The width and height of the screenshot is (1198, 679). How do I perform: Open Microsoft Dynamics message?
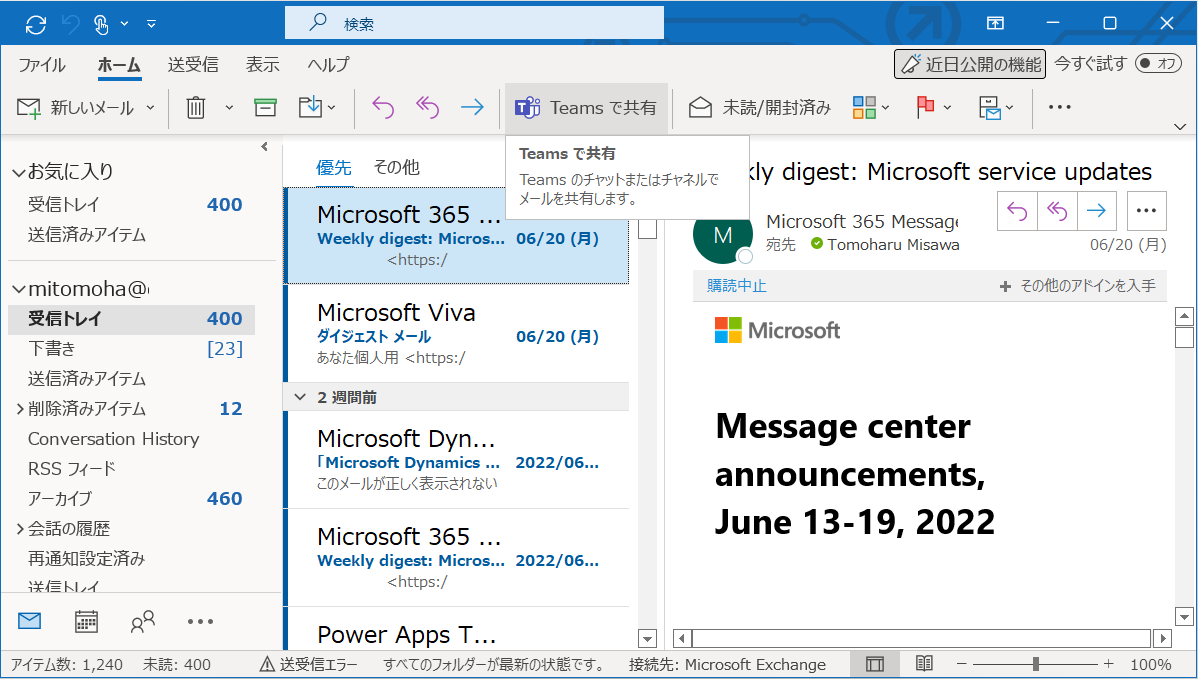[x=457, y=461]
